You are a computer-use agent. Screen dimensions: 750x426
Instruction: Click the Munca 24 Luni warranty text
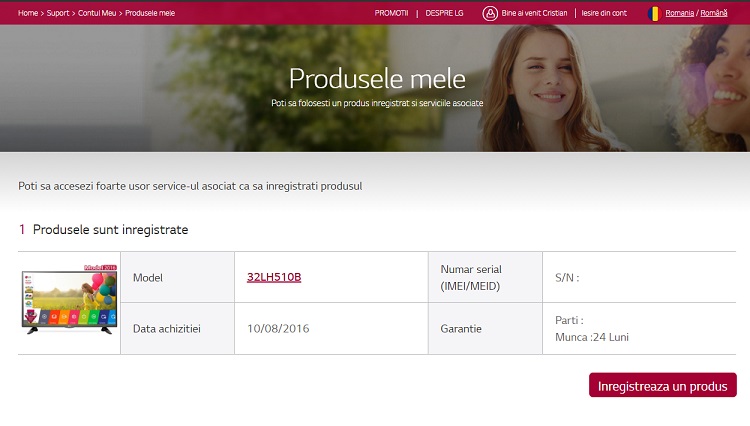(592, 337)
